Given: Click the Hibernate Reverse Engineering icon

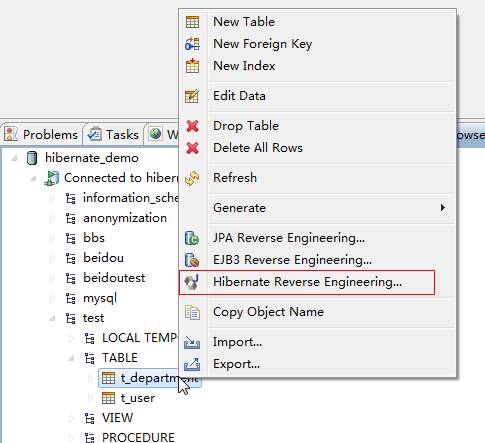Looking at the screenshot, I should coord(192,282).
